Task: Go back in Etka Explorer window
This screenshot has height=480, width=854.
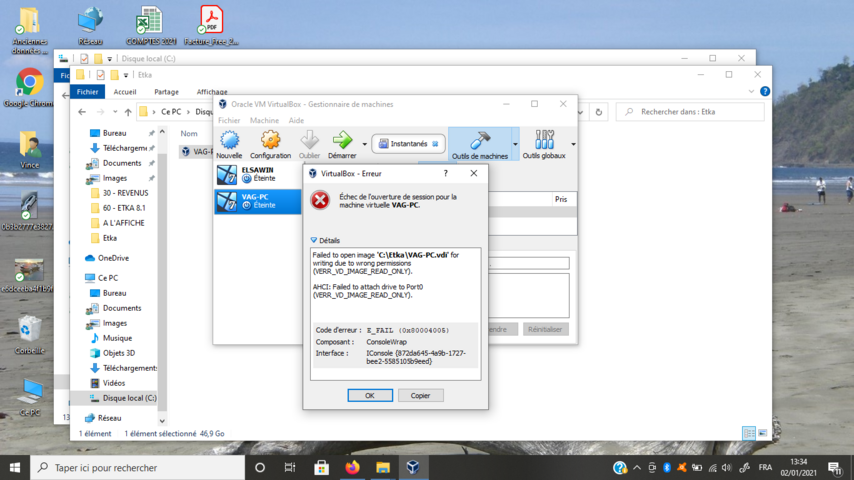Action: click(x=82, y=112)
